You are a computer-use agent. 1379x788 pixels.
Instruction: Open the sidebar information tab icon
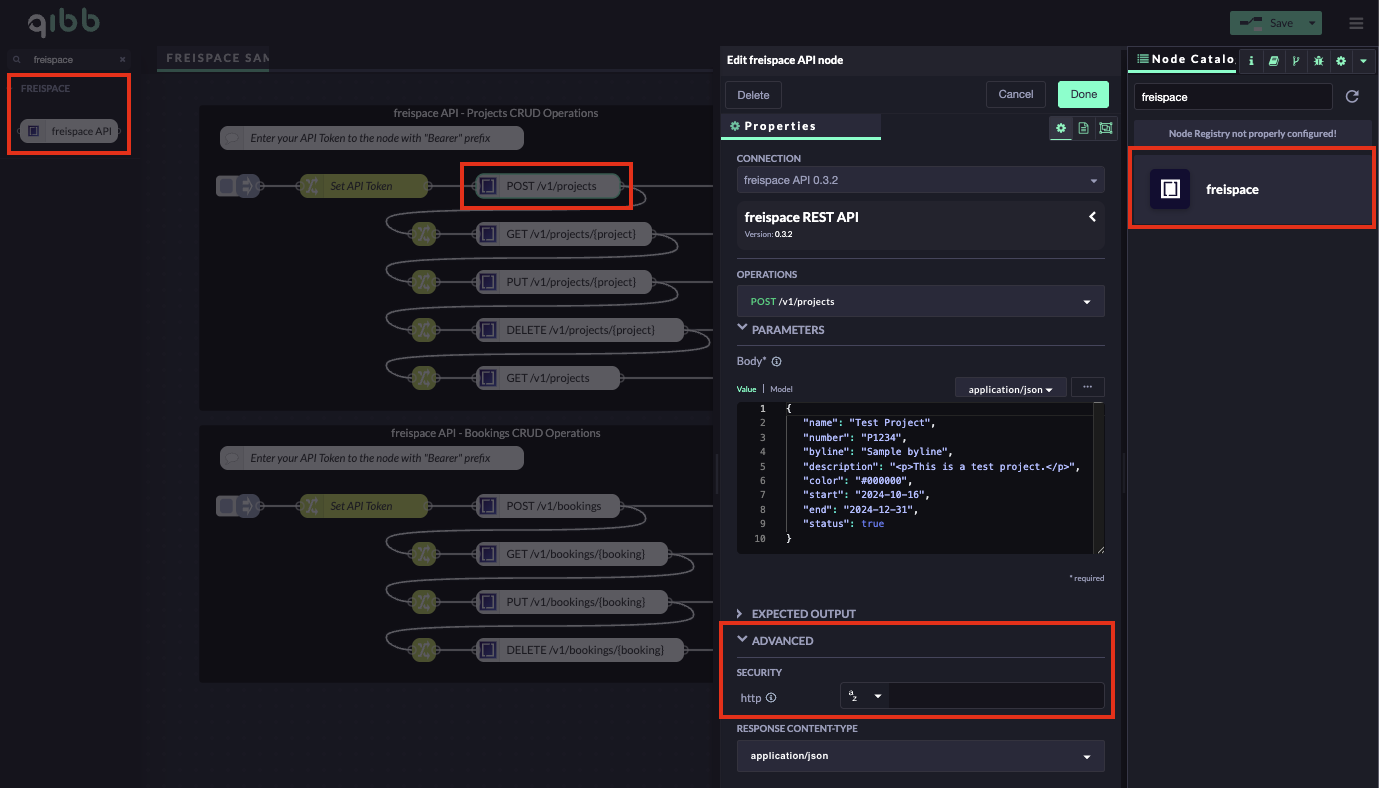point(1251,61)
